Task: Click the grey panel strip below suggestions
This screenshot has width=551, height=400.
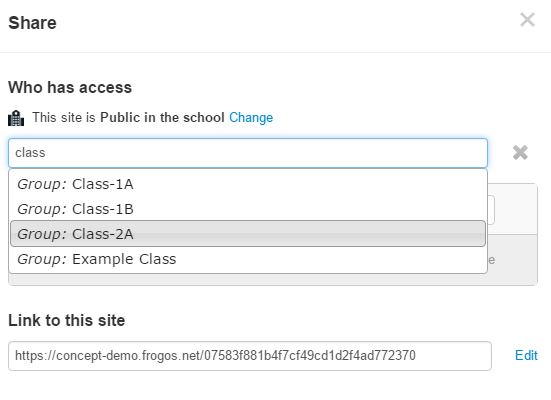Action: [x=273, y=279]
